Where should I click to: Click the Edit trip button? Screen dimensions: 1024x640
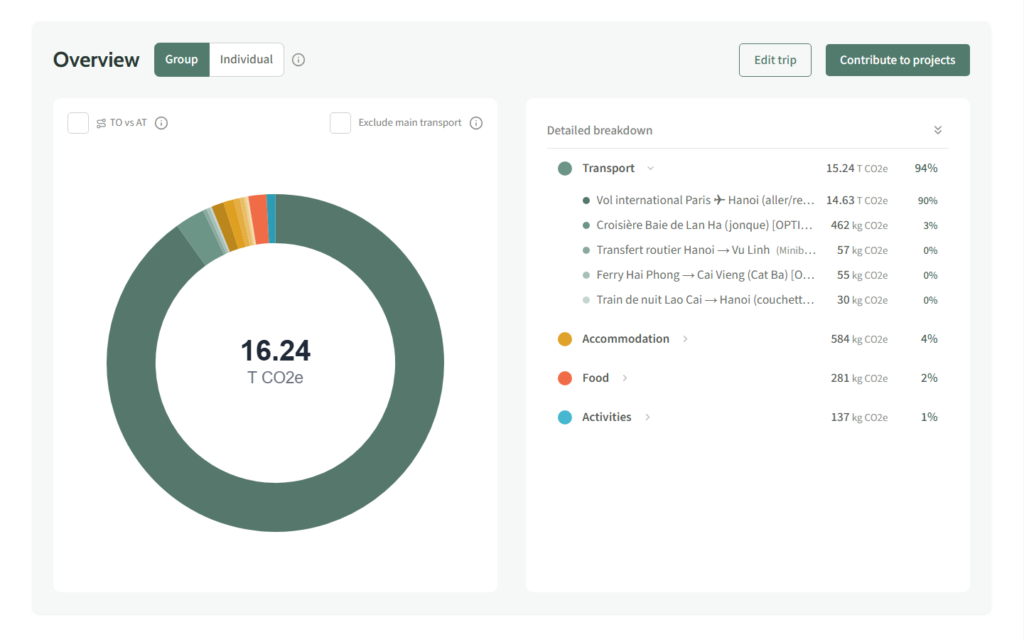coord(775,60)
